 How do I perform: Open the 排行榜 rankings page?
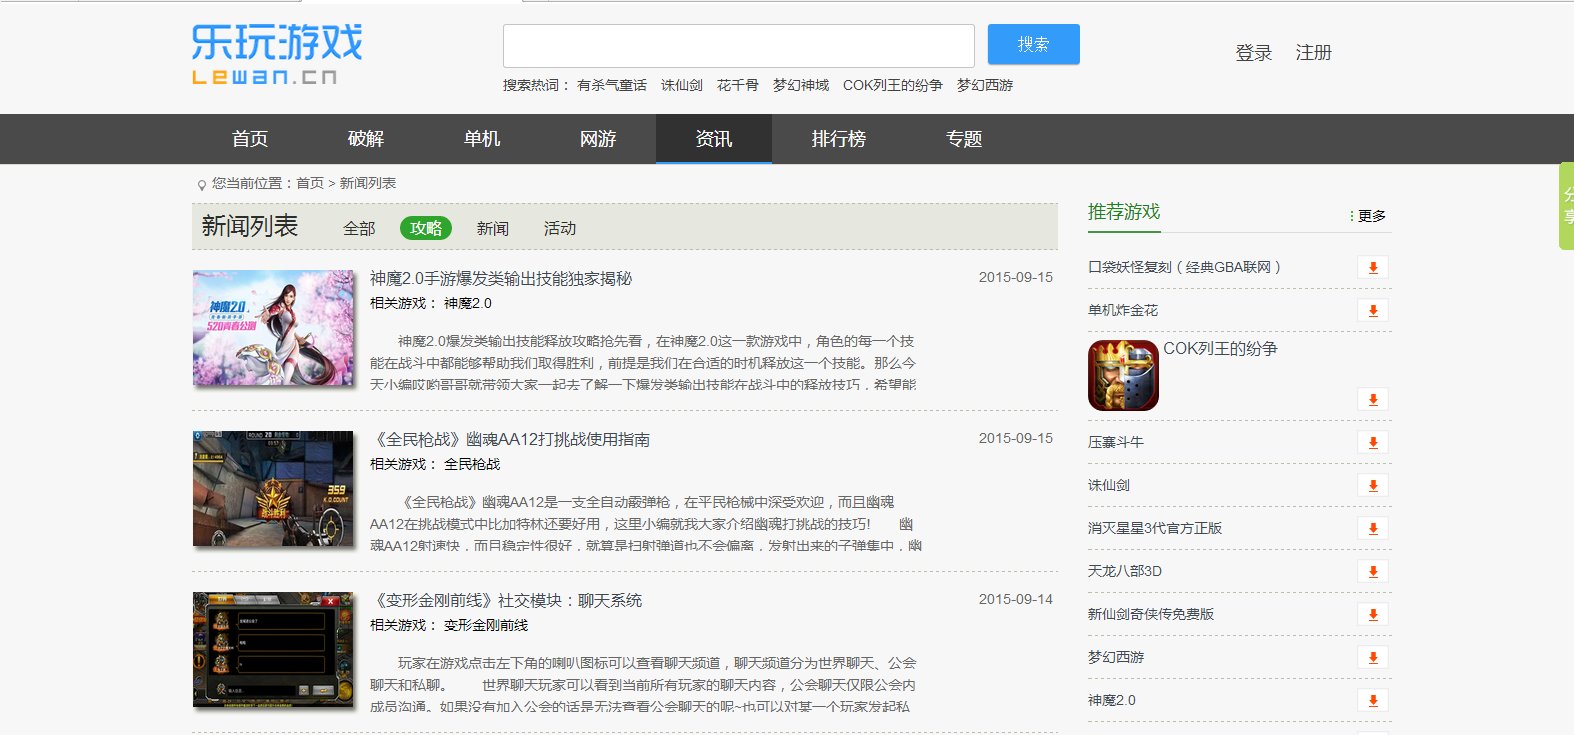[x=839, y=139]
